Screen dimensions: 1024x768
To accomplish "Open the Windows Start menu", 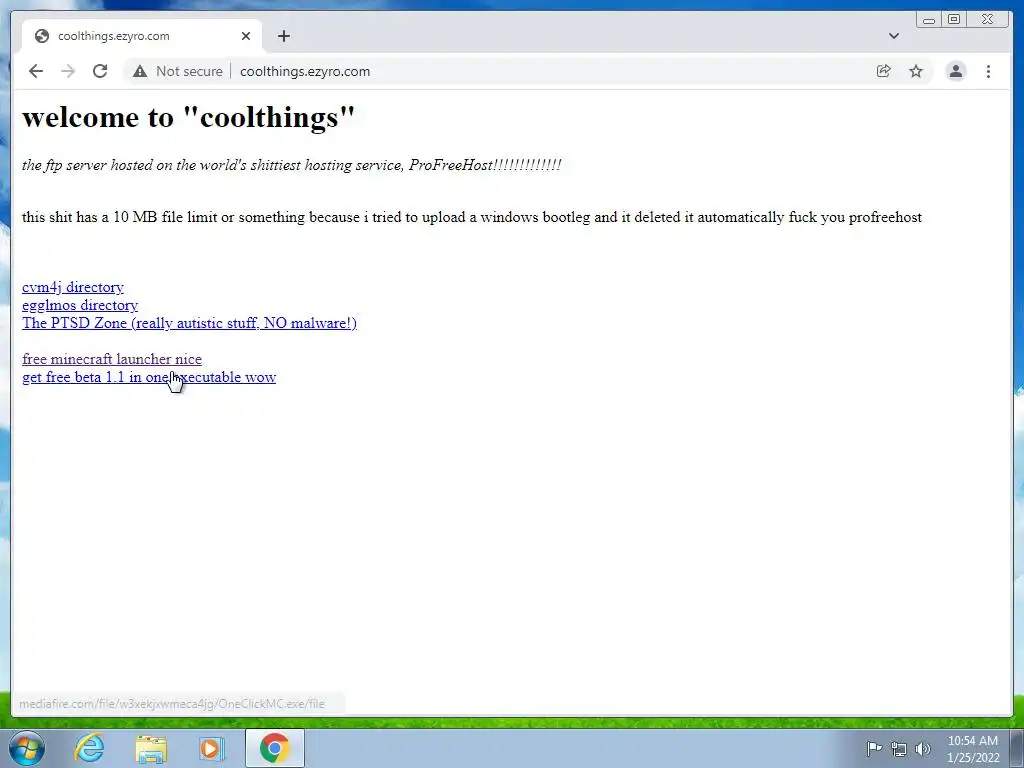I will pyautogui.click(x=26, y=748).
